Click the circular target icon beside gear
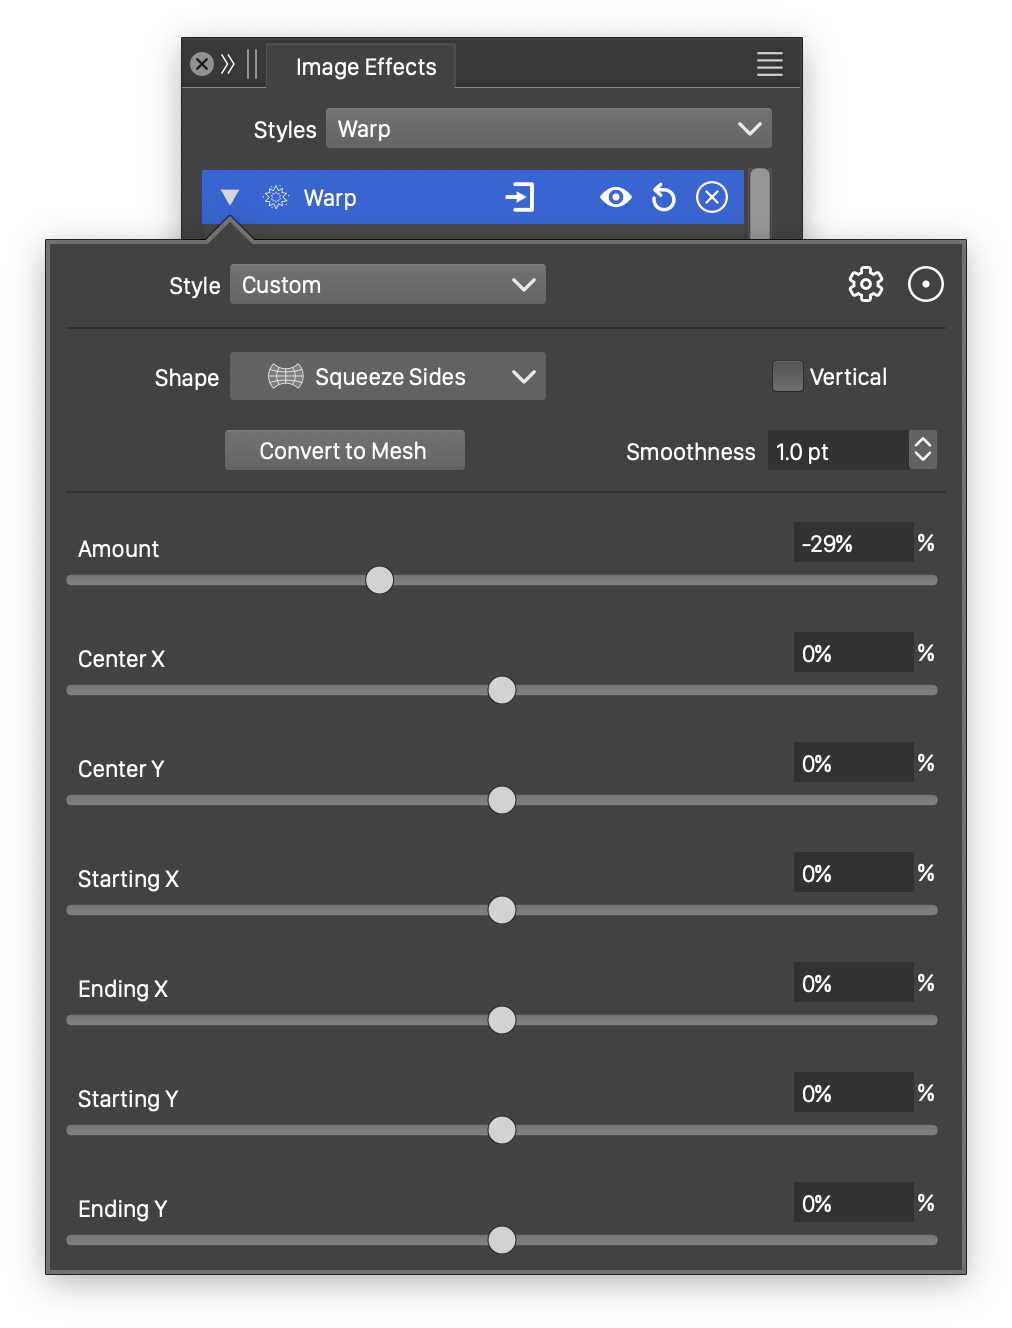The image size is (1012, 1328). (925, 284)
